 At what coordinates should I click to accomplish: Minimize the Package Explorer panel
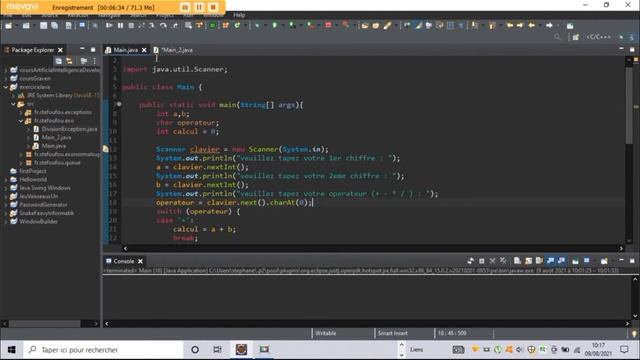point(82,49)
